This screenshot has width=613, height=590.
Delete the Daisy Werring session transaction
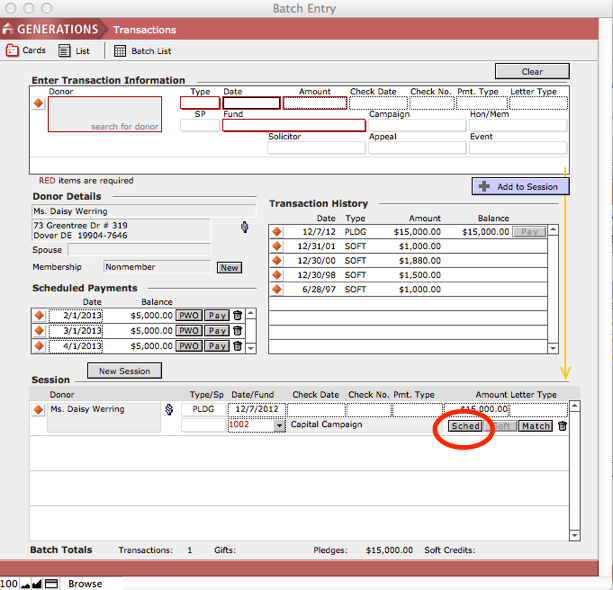[x=562, y=426]
